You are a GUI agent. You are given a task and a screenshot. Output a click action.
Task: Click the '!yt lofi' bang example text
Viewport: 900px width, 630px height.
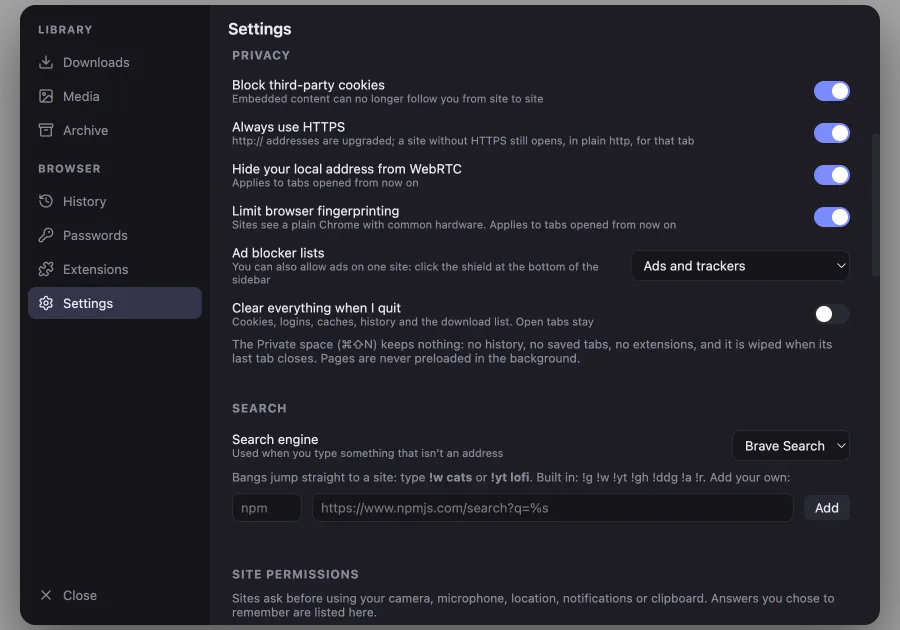(510, 477)
